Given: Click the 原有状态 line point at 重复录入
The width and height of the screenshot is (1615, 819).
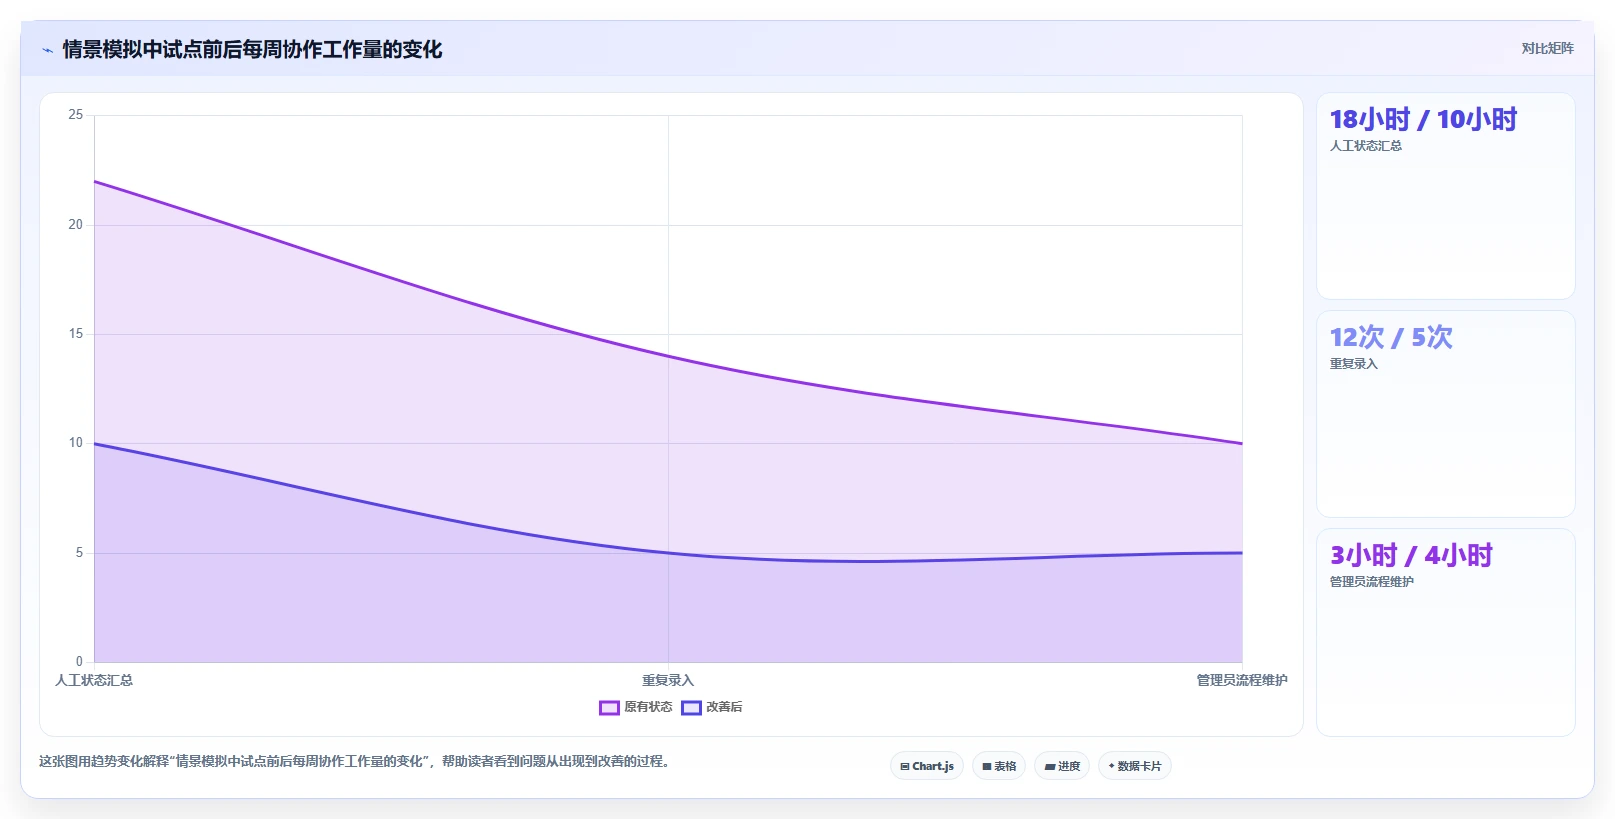Looking at the screenshot, I should point(668,356).
